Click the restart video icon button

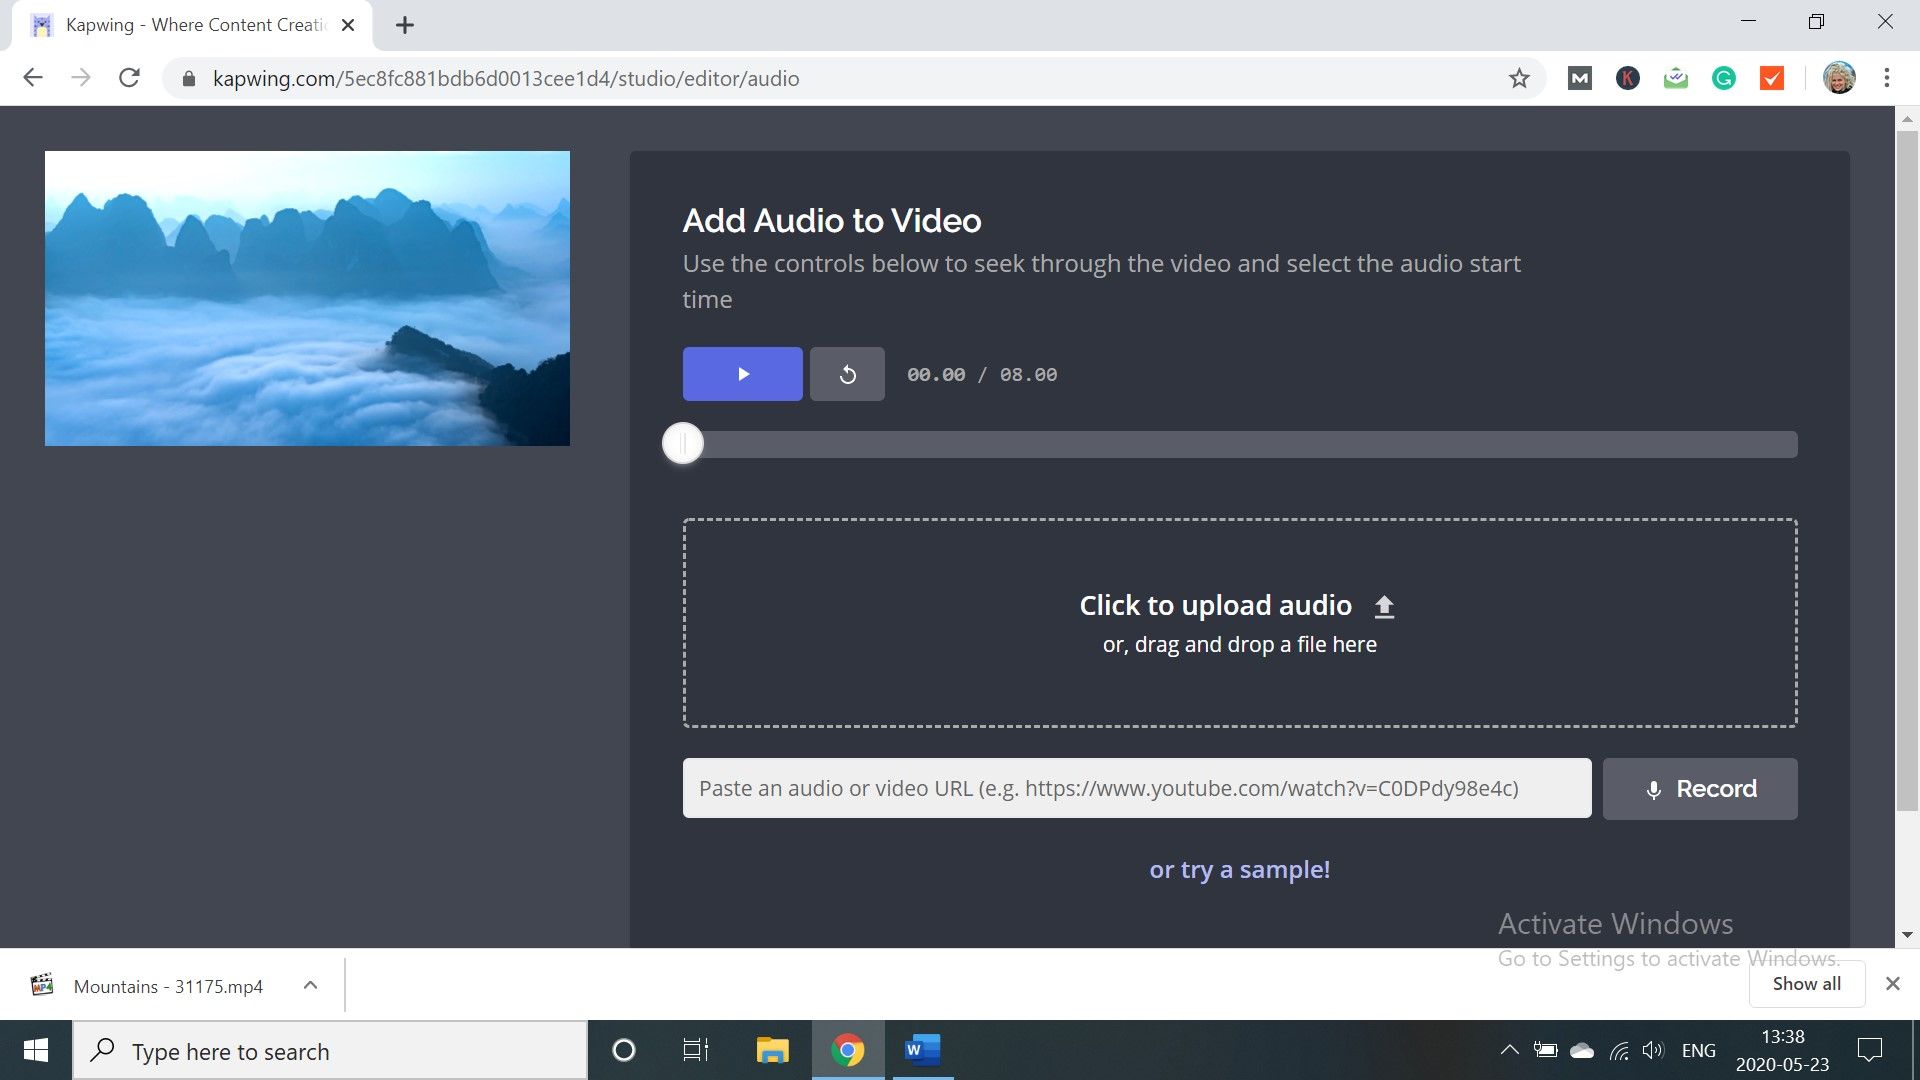click(x=847, y=374)
